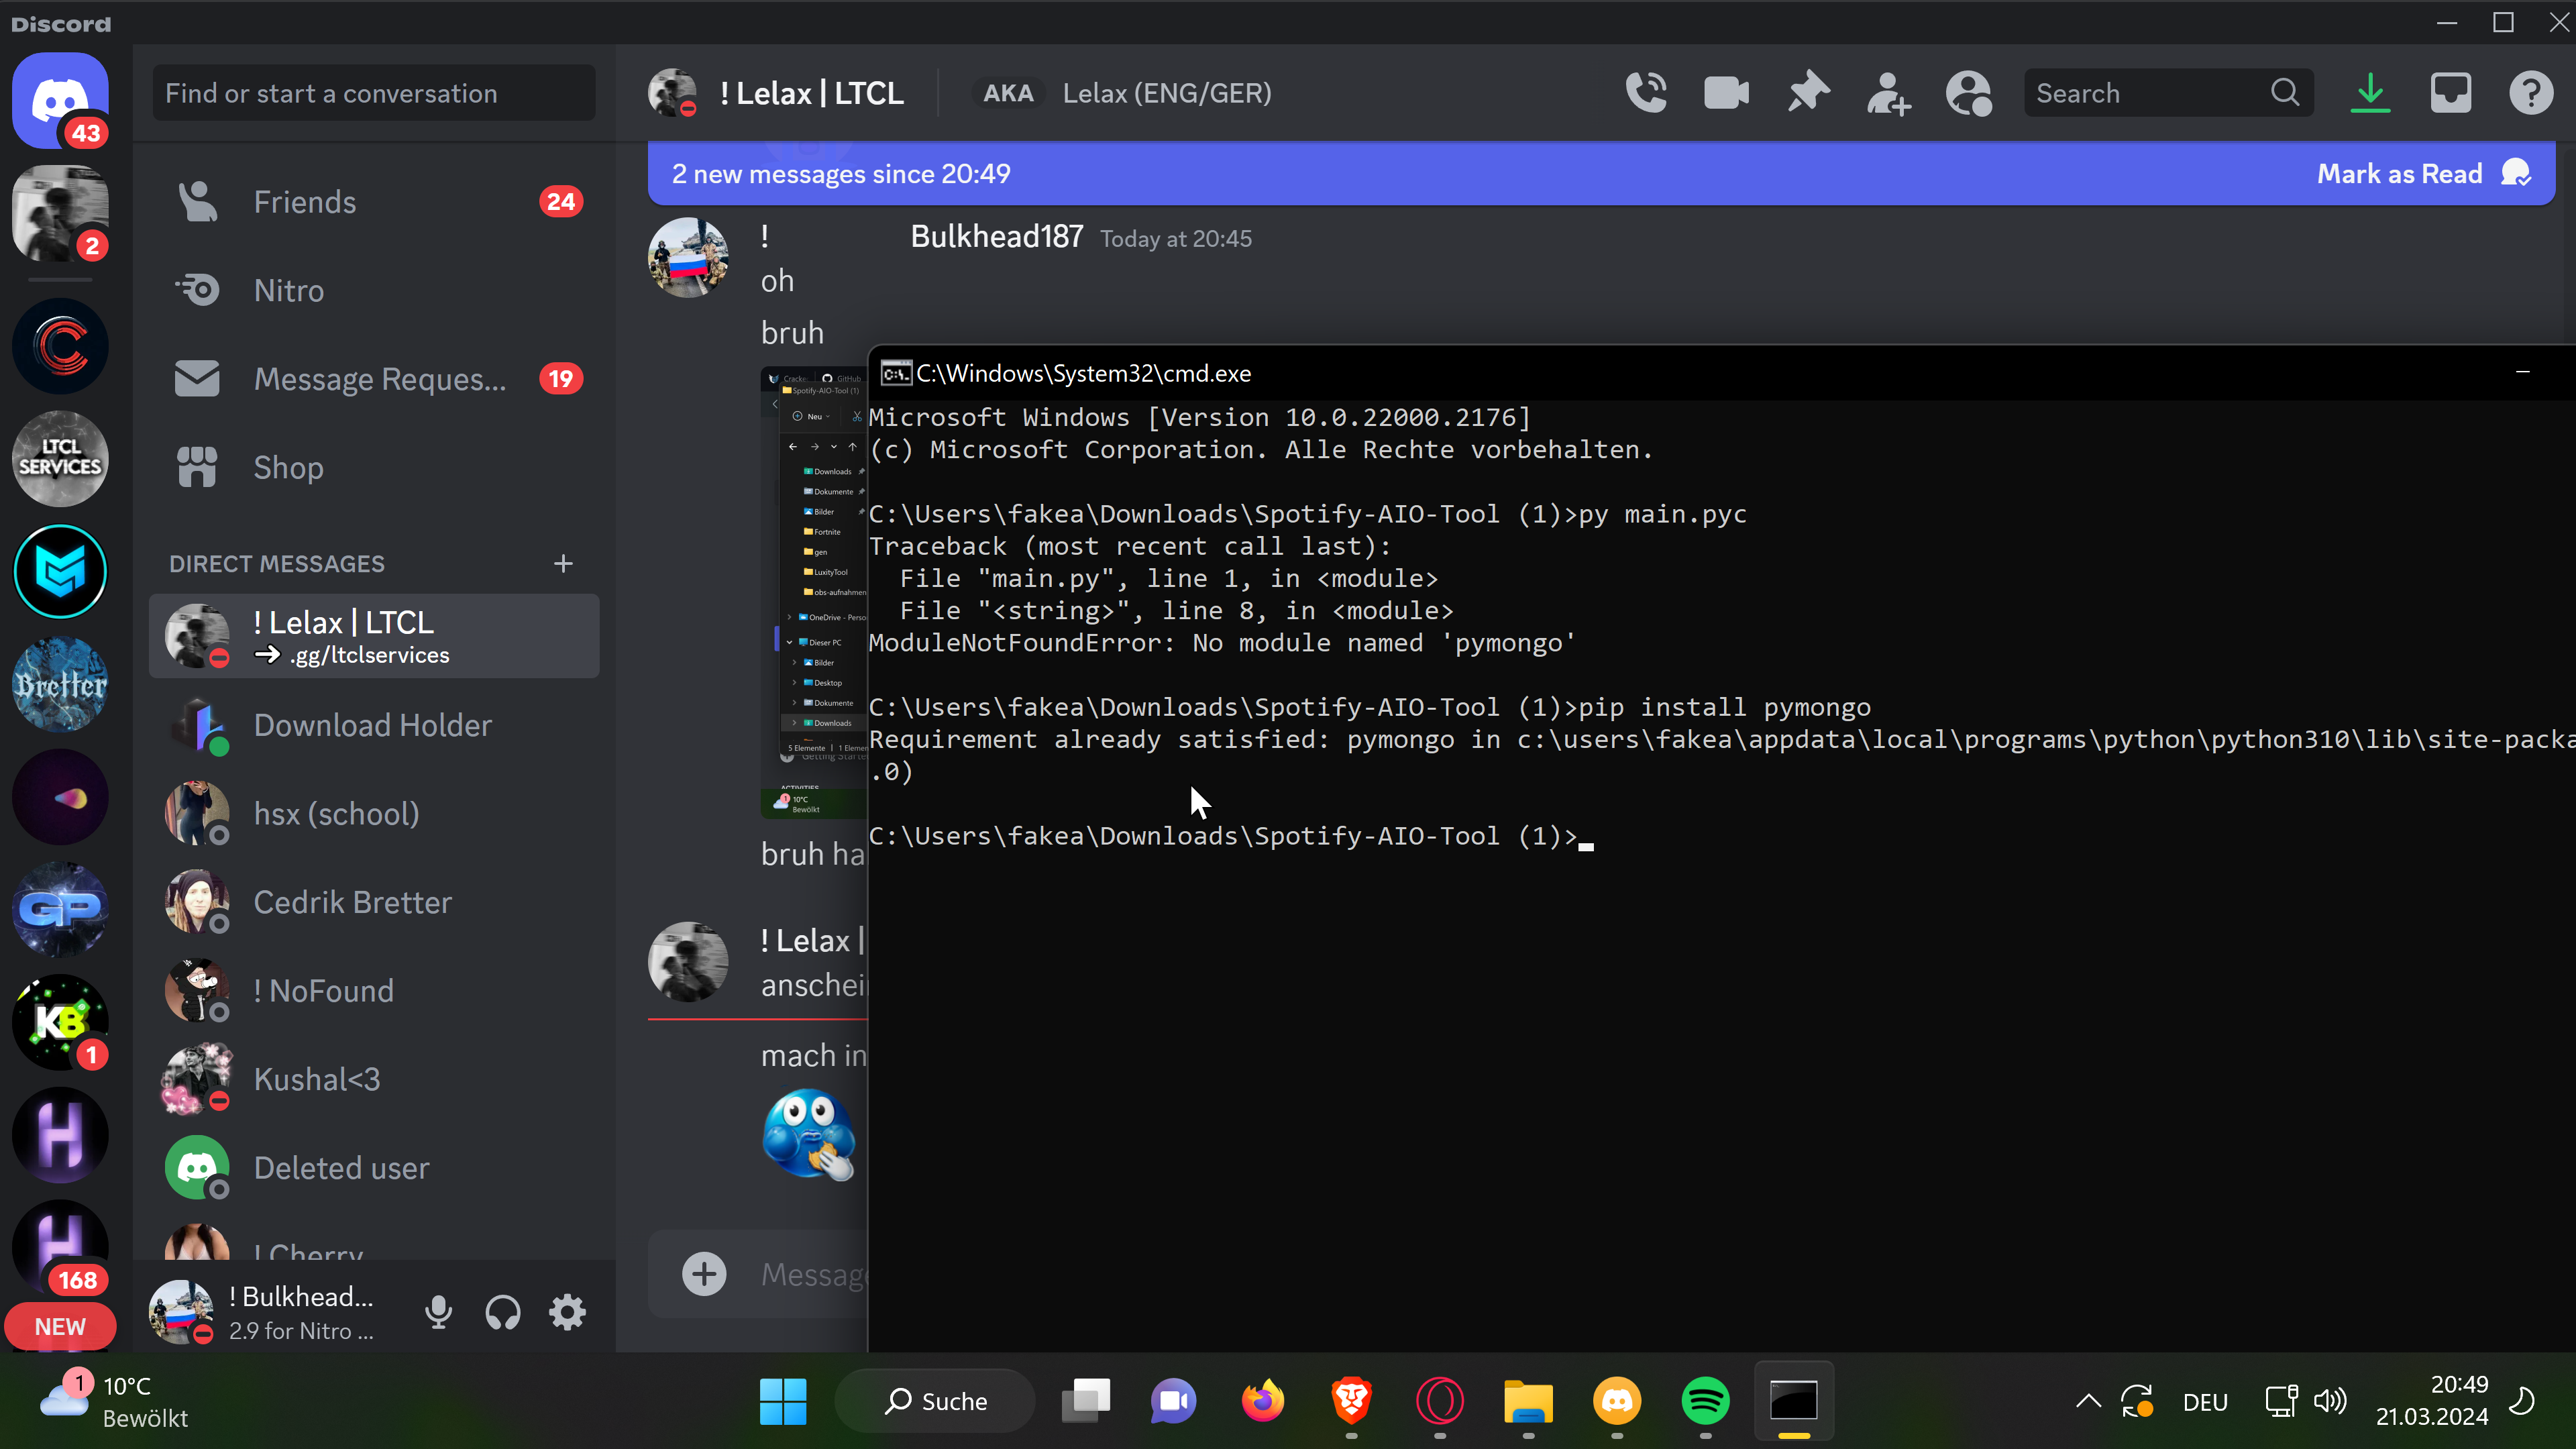Open pinned messages

[1808, 93]
